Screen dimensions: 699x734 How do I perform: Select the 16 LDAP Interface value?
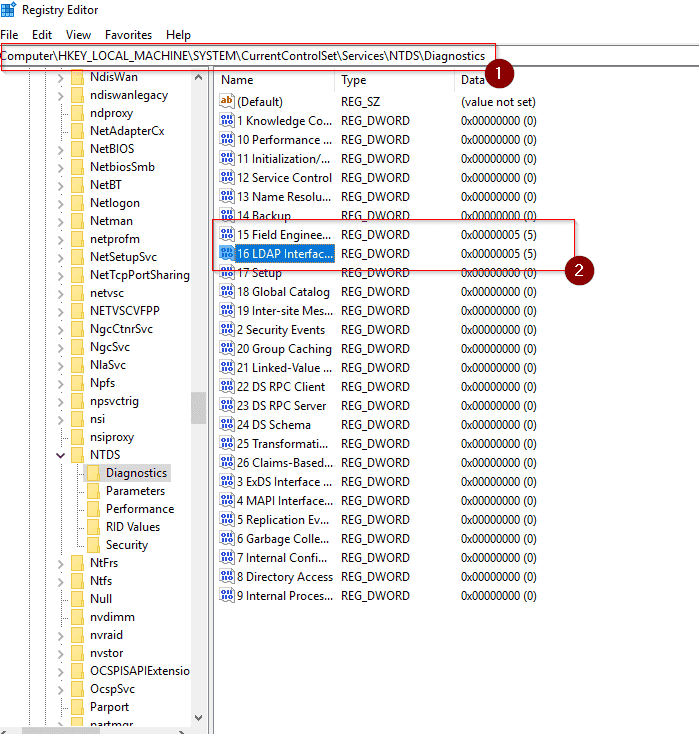click(x=285, y=254)
